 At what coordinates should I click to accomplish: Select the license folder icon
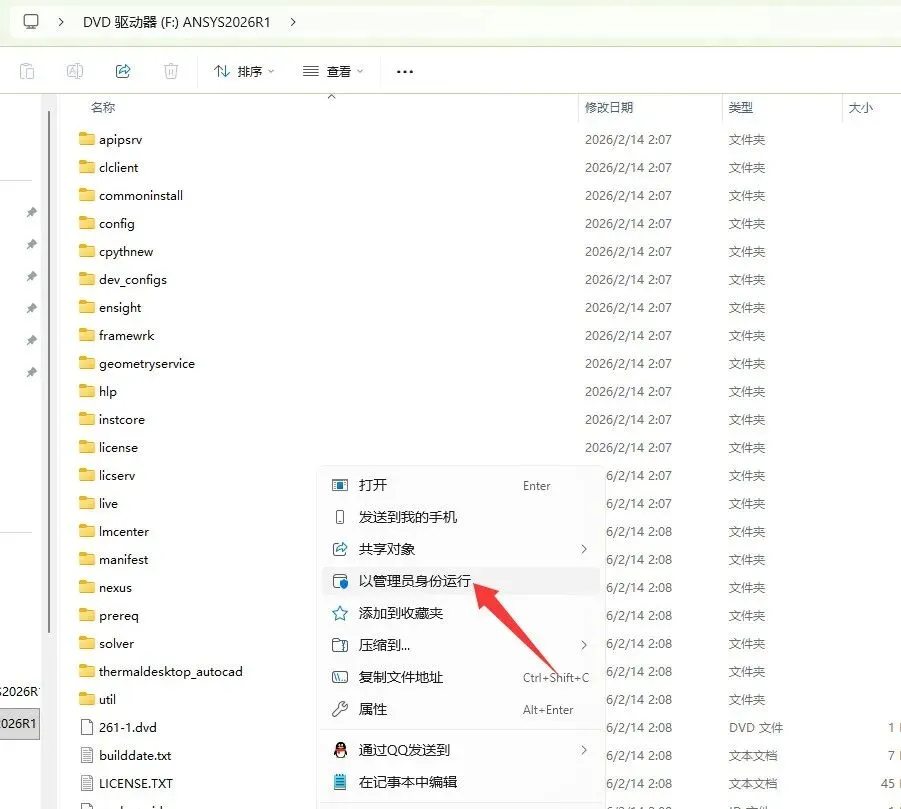click(87, 447)
